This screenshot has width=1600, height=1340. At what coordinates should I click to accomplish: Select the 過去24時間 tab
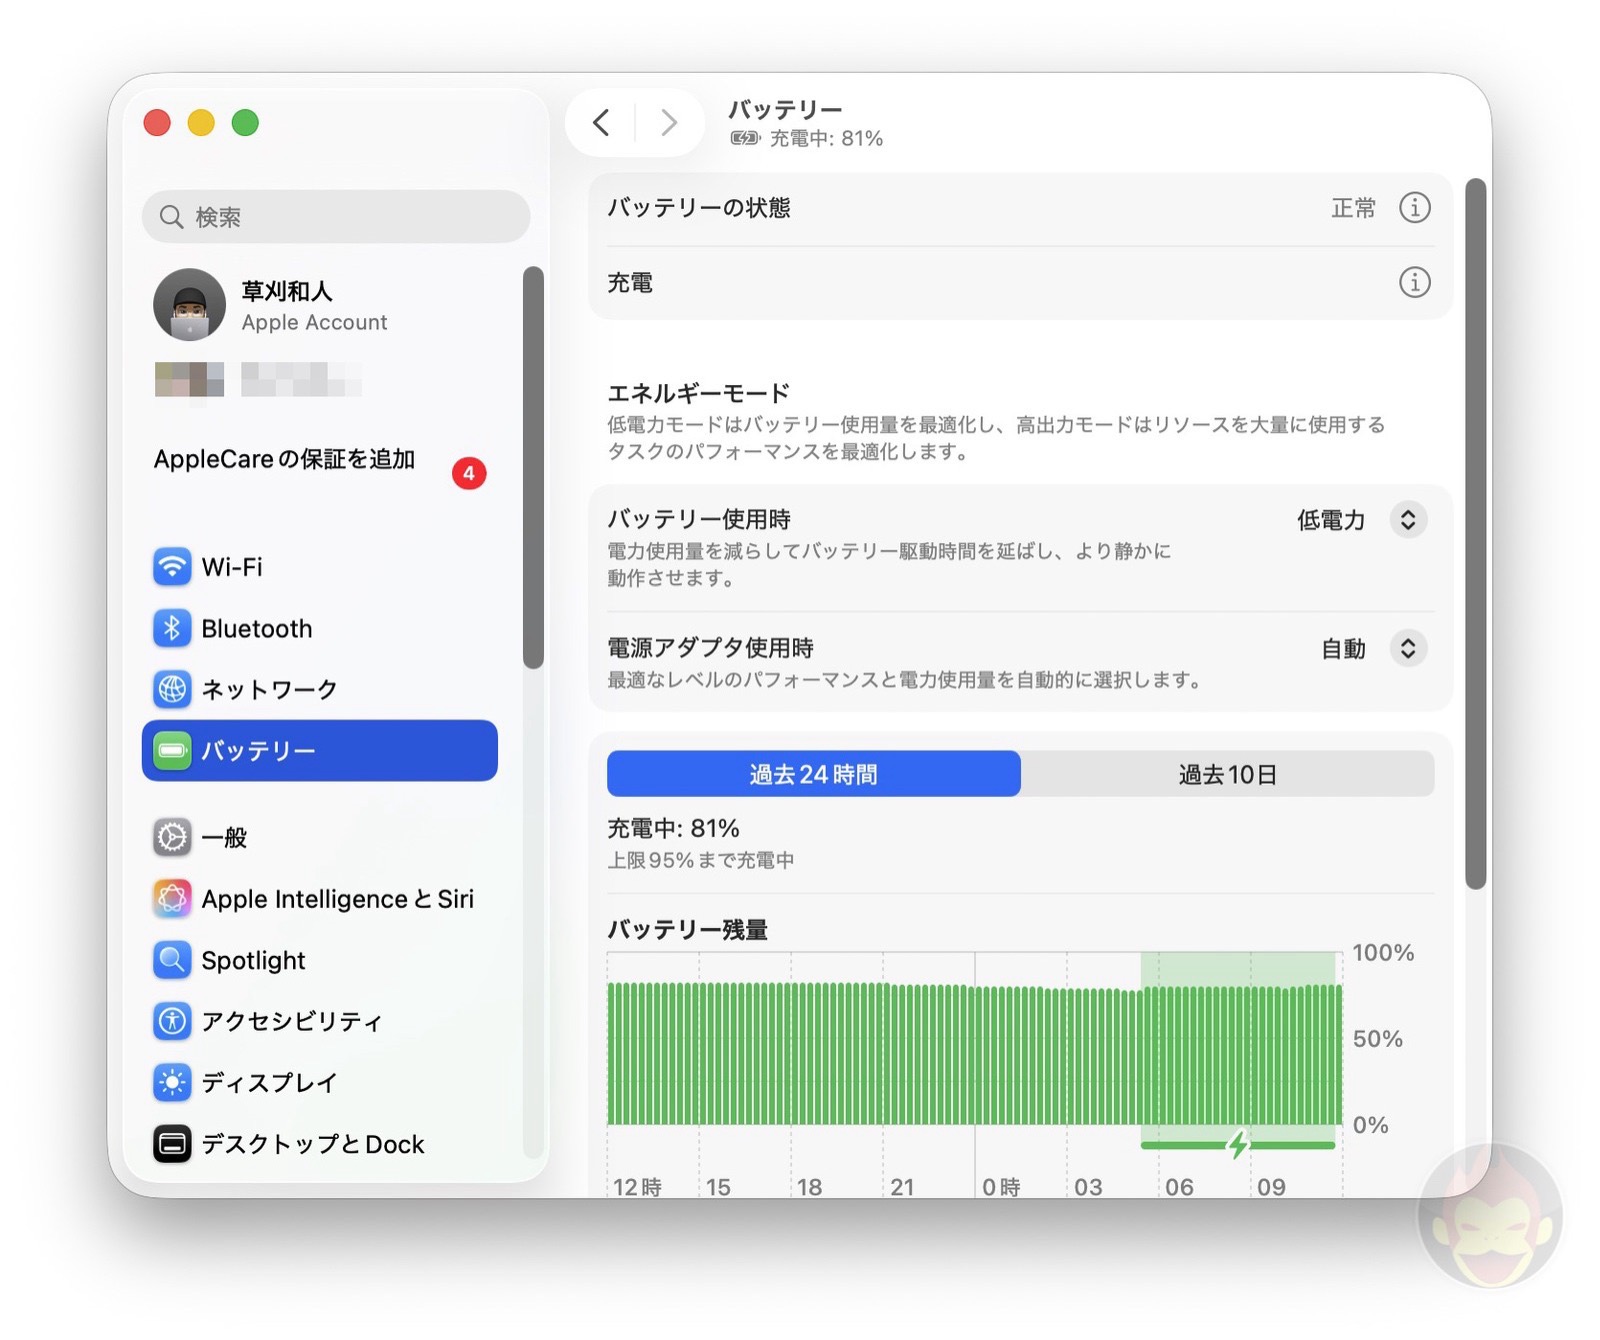click(x=812, y=773)
